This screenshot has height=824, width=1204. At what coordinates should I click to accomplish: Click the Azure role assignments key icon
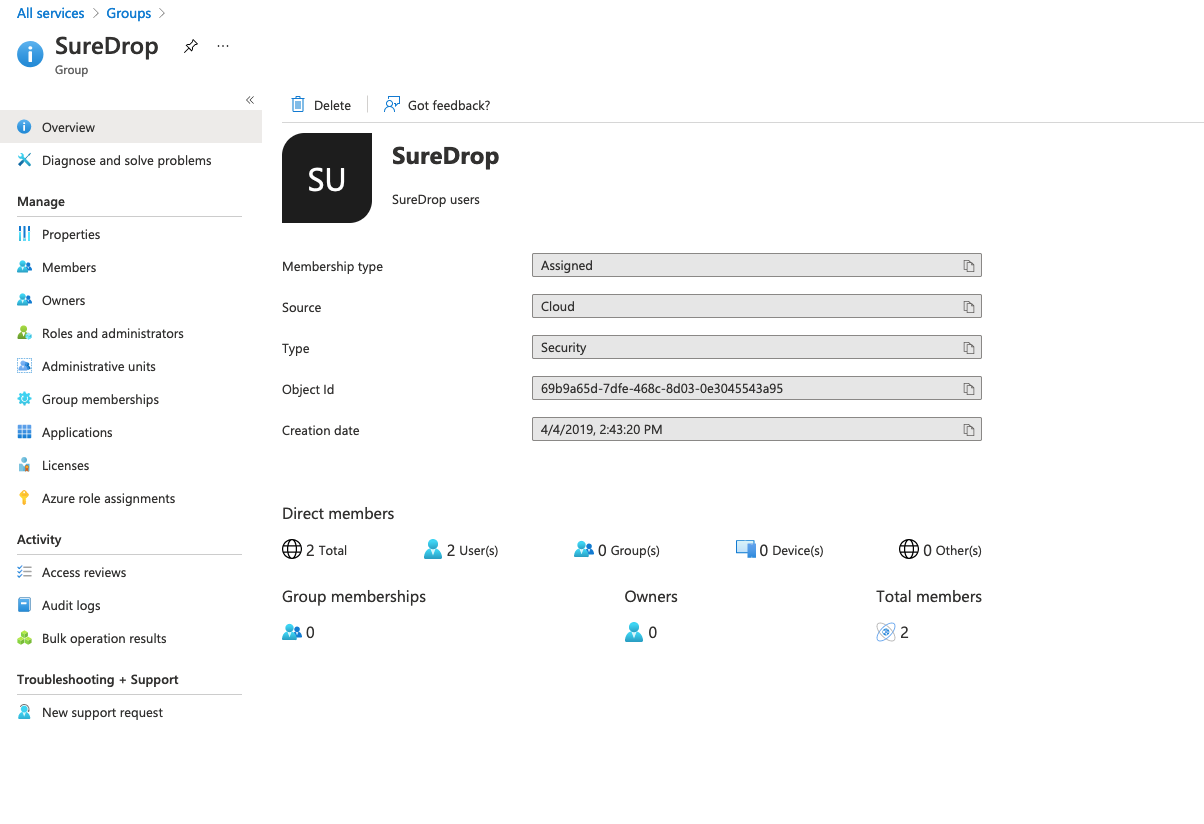point(25,498)
